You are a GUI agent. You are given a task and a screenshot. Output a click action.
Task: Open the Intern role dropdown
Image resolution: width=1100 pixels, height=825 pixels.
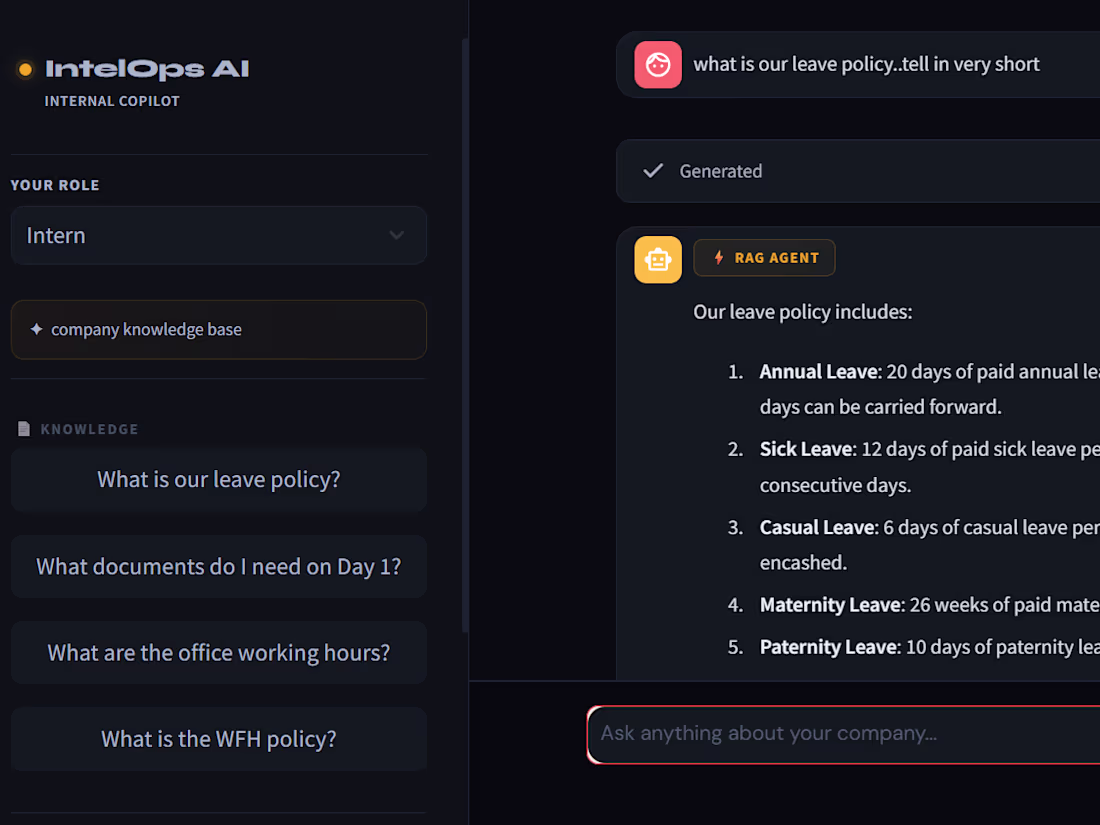click(218, 236)
